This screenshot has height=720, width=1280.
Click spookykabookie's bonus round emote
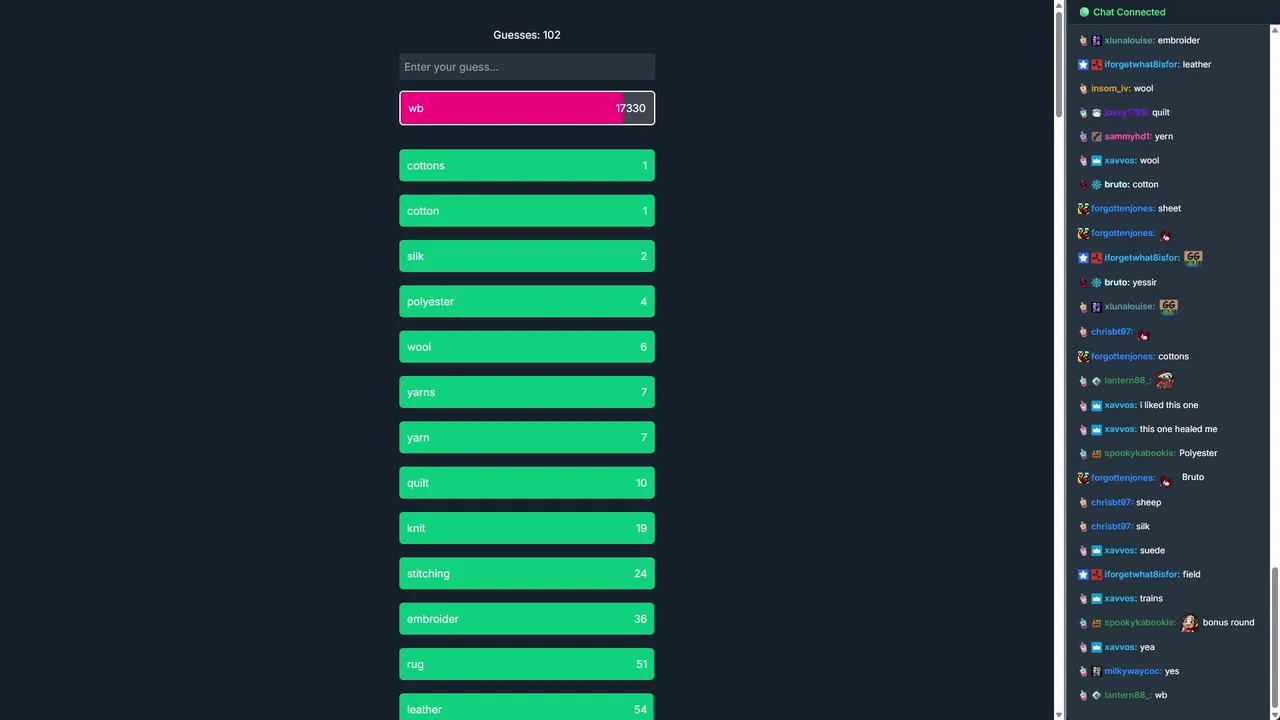(1189, 622)
